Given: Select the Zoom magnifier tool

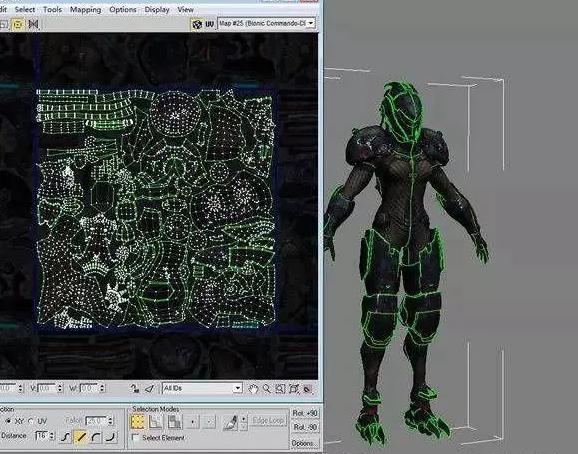Looking at the screenshot, I should 267,388.
